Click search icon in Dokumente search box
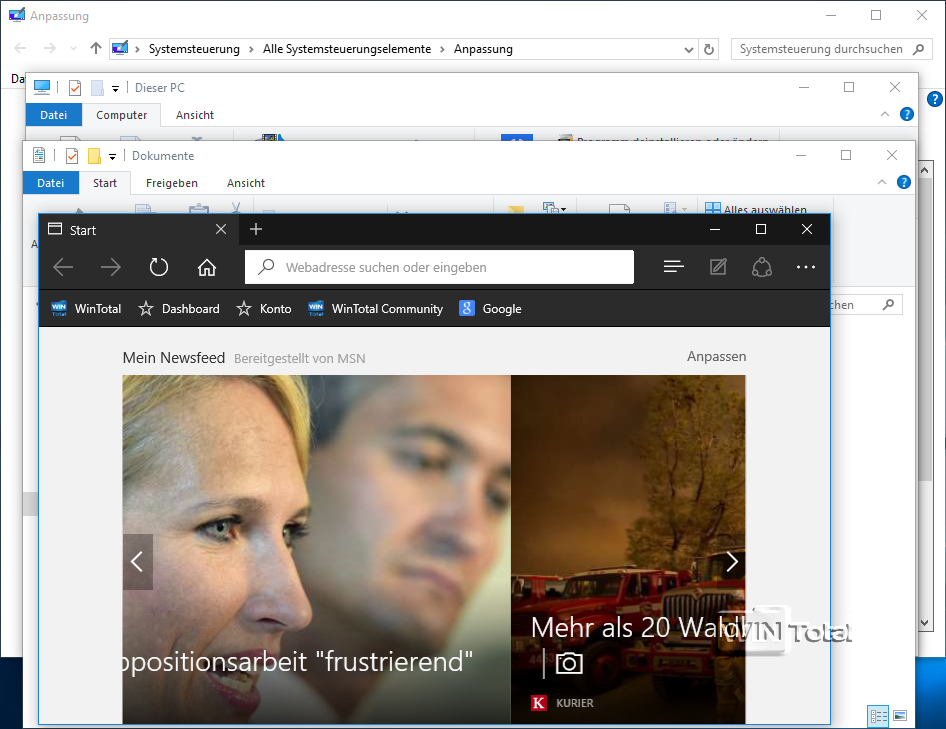The width and height of the screenshot is (946, 729). [x=888, y=305]
